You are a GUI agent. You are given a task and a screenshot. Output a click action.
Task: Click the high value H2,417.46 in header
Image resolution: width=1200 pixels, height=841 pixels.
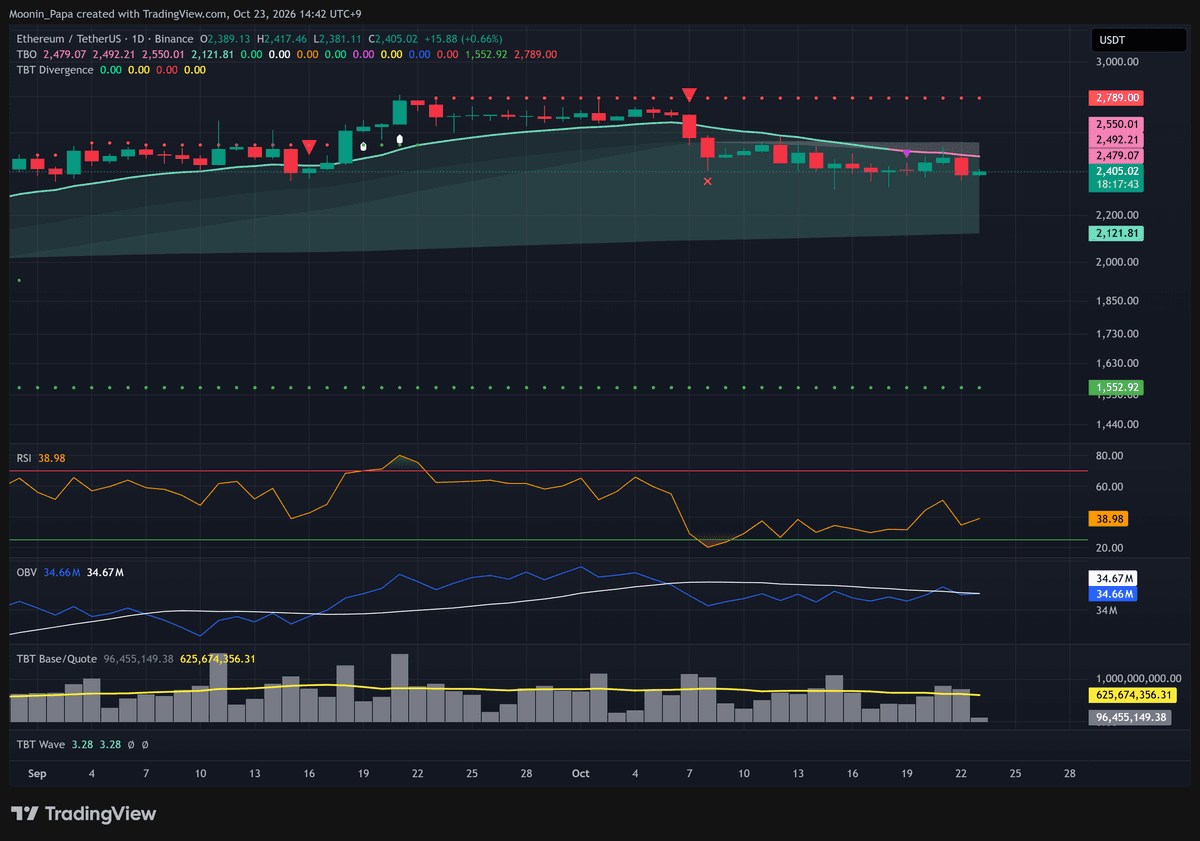(x=281, y=37)
